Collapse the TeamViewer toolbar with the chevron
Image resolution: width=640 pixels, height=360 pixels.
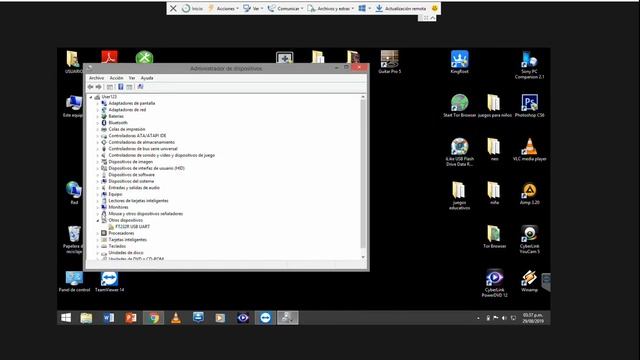pos(433,18)
